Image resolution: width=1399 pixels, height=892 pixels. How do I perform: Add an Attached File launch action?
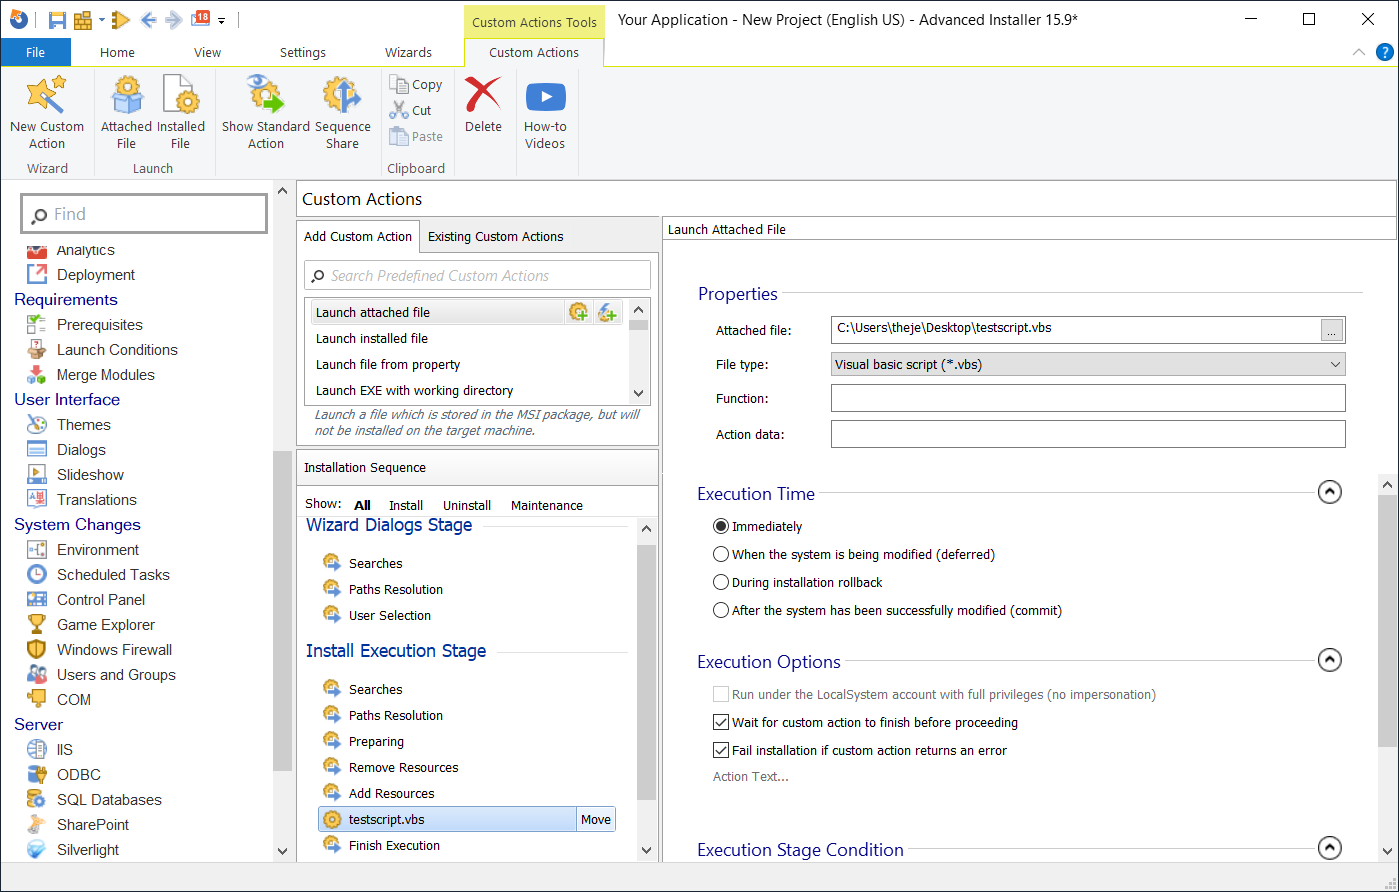[x=126, y=113]
